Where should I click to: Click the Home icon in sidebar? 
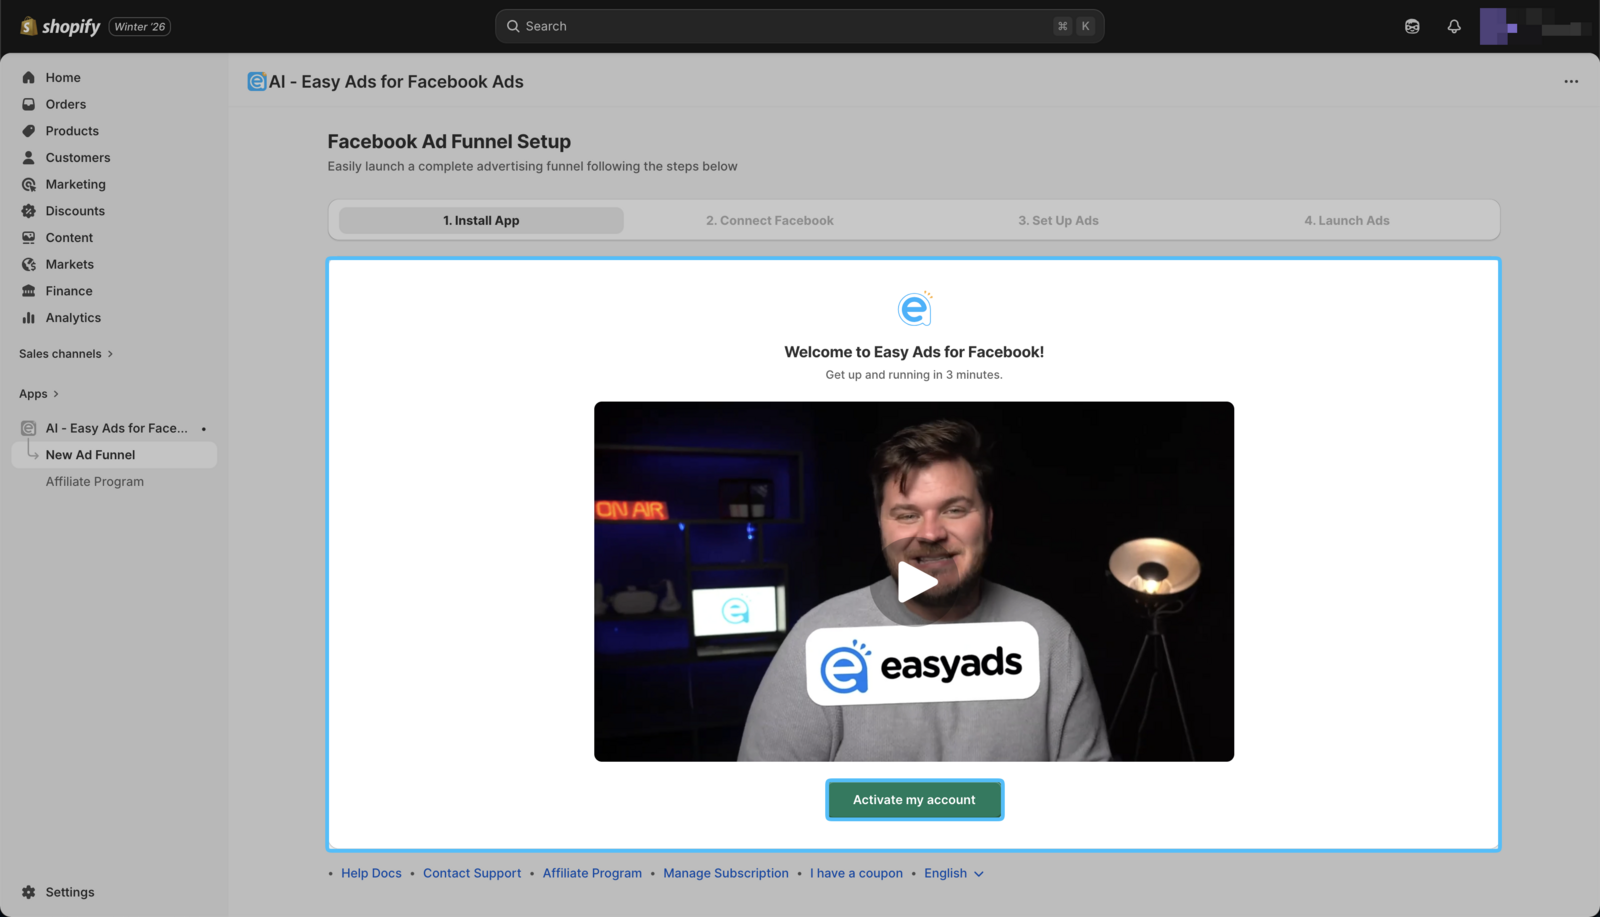click(x=28, y=77)
